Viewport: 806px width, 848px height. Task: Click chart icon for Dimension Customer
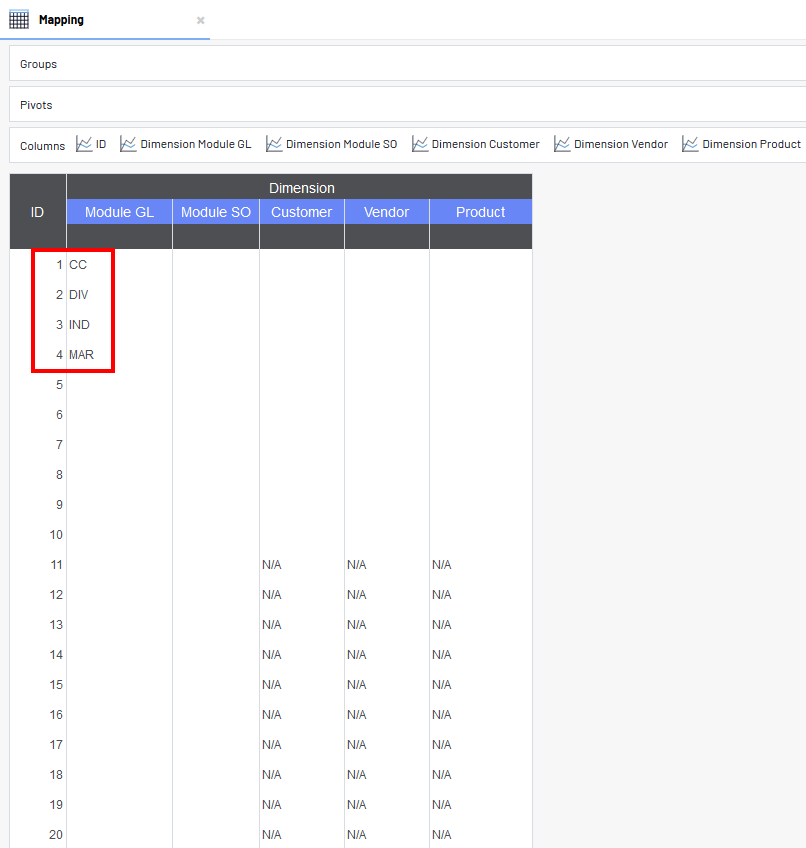coord(420,144)
